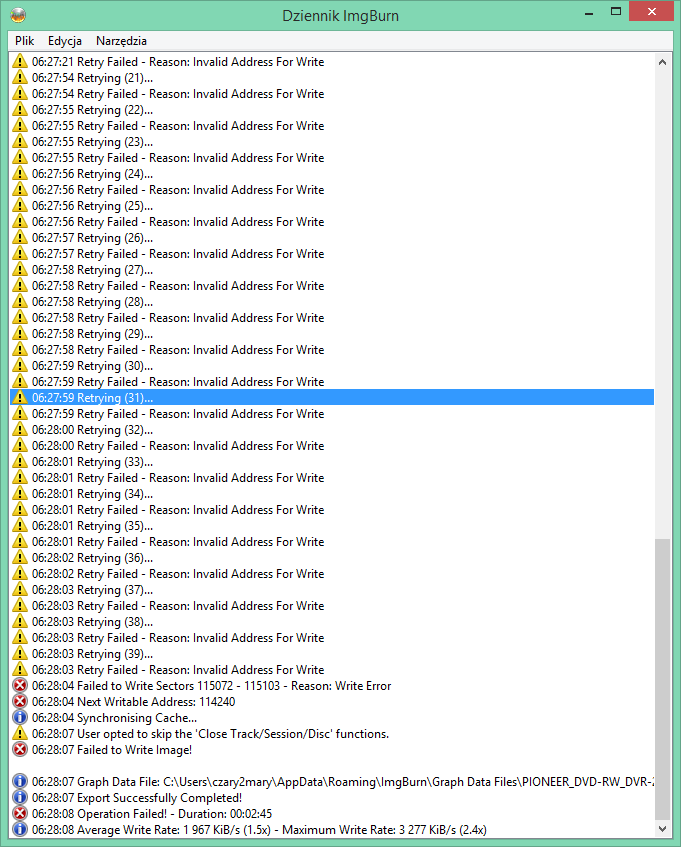
Task: Click the scrollbar down arrow
Action: click(x=662, y=829)
